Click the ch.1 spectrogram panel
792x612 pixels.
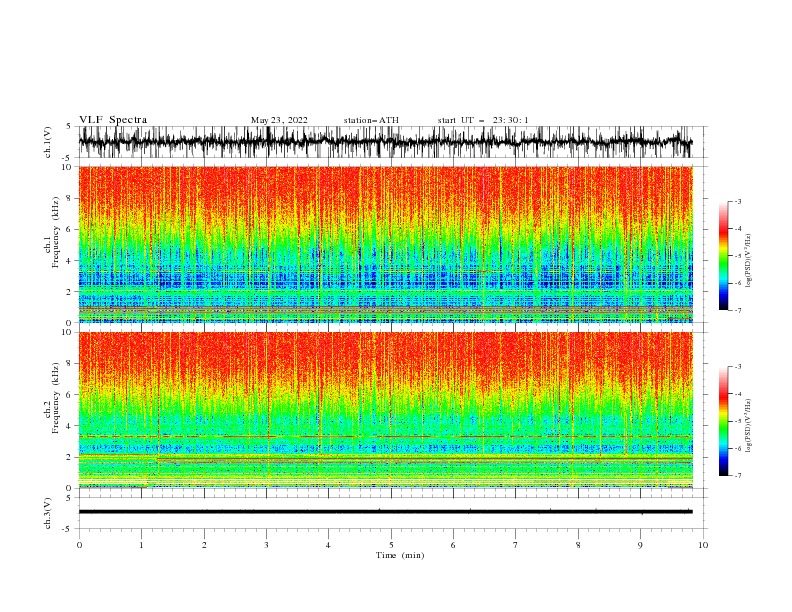pyautogui.click(x=385, y=244)
